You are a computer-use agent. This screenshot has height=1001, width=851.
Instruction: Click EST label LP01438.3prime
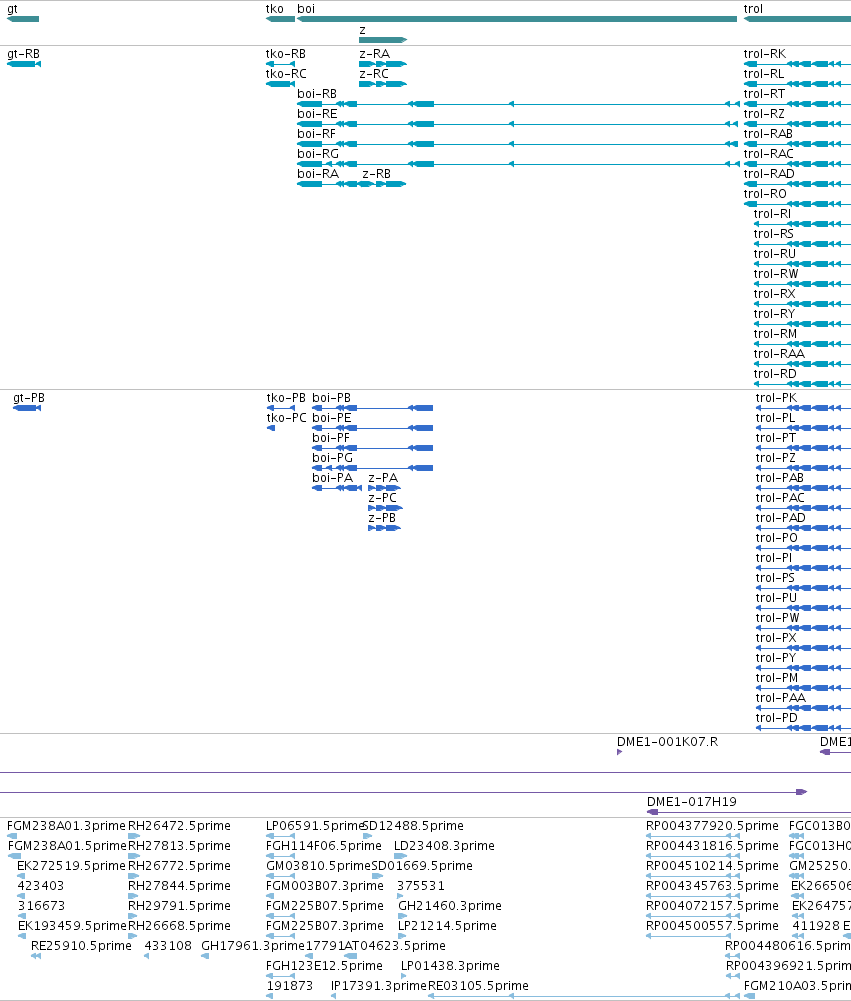[x=450, y=965]
